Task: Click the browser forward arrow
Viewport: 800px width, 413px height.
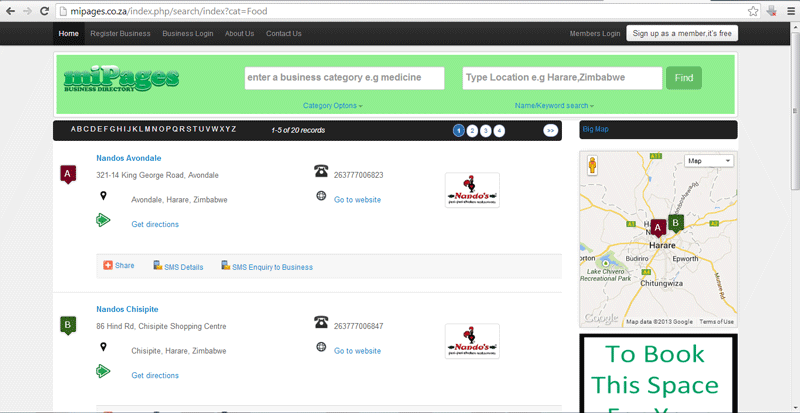Action: coord(28,11)
